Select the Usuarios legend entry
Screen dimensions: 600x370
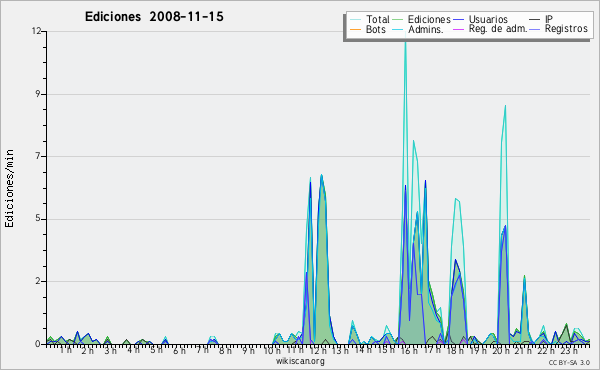coord(481,19)
